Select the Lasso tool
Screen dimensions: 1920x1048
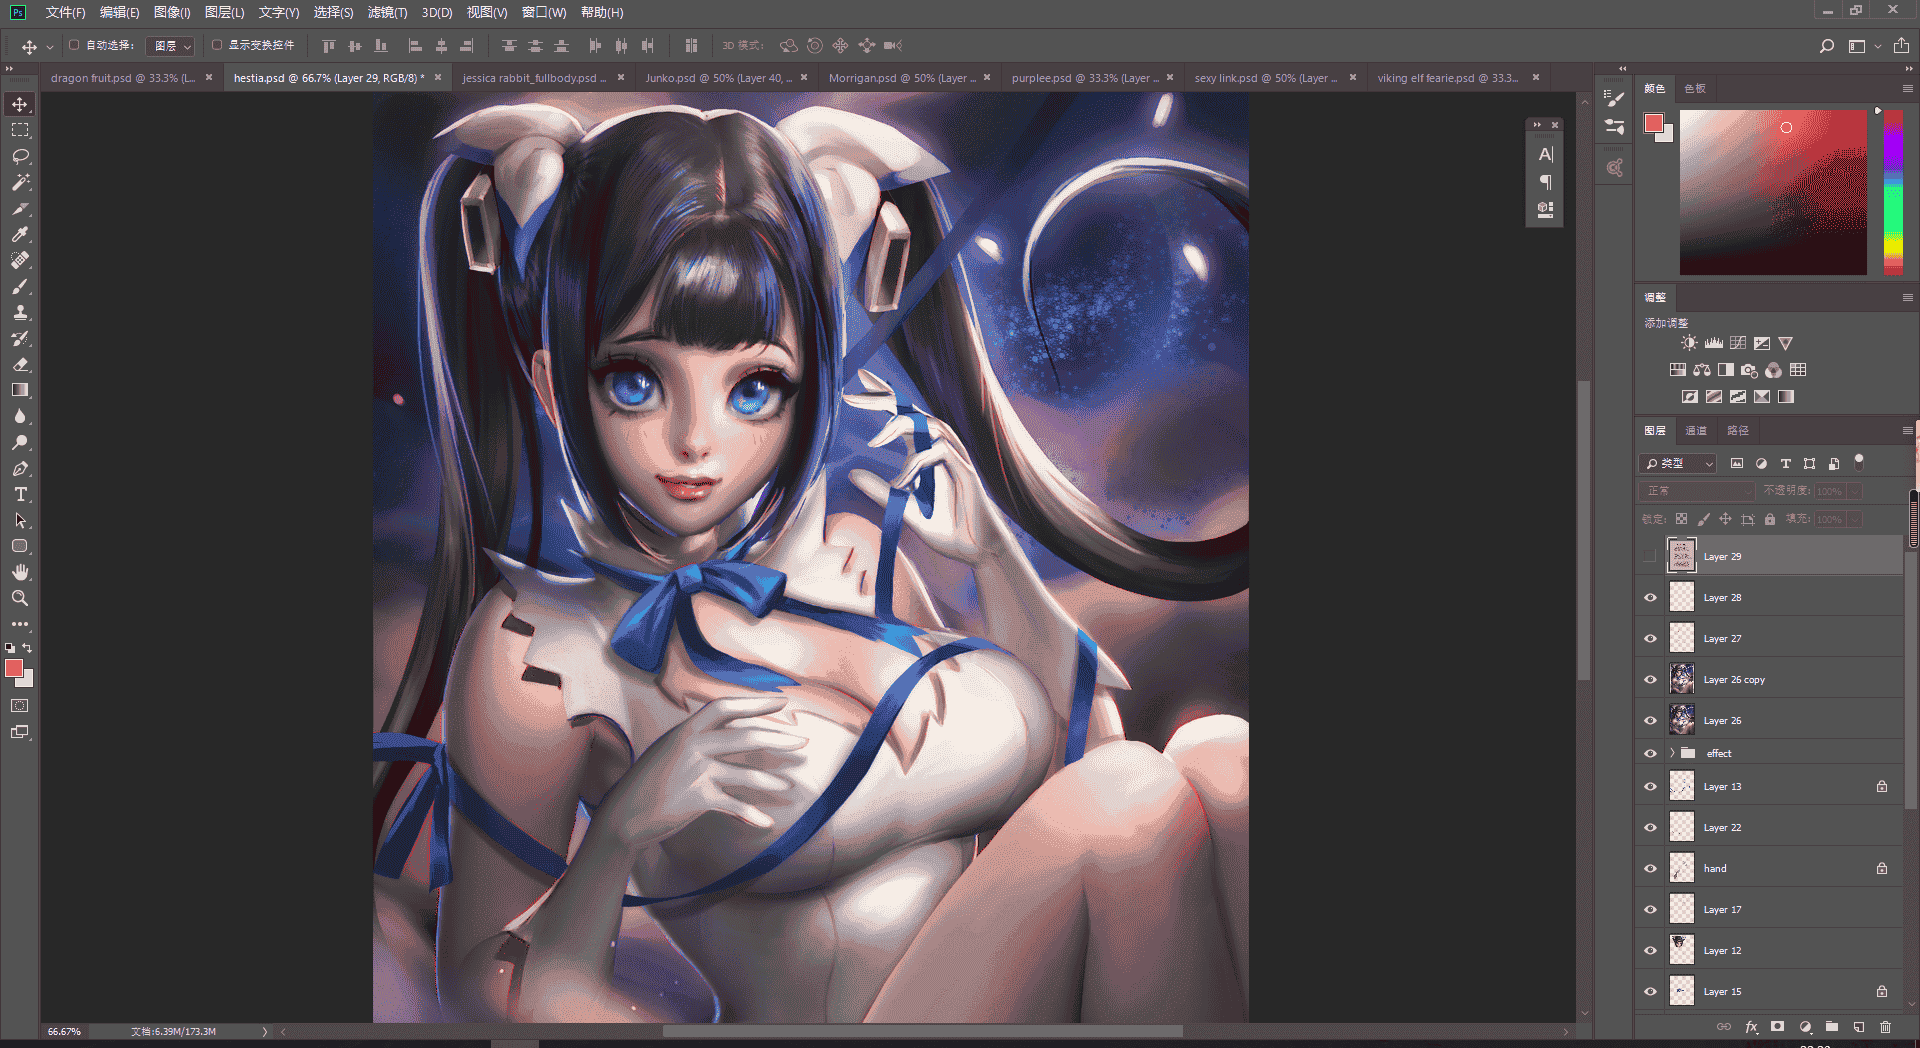point(20,156)
